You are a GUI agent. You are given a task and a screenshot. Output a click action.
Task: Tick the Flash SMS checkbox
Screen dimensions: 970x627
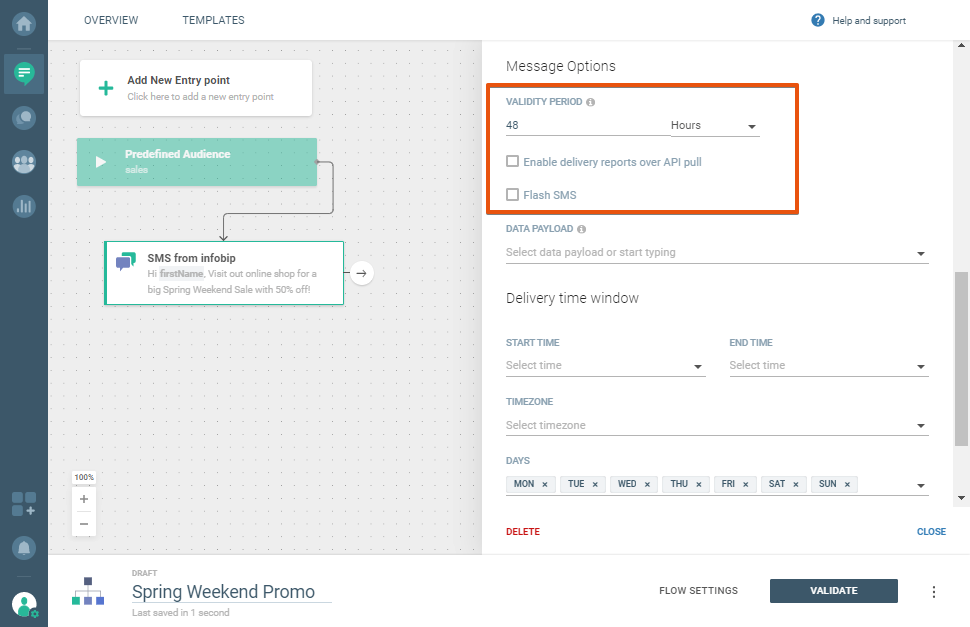(513, 195)
